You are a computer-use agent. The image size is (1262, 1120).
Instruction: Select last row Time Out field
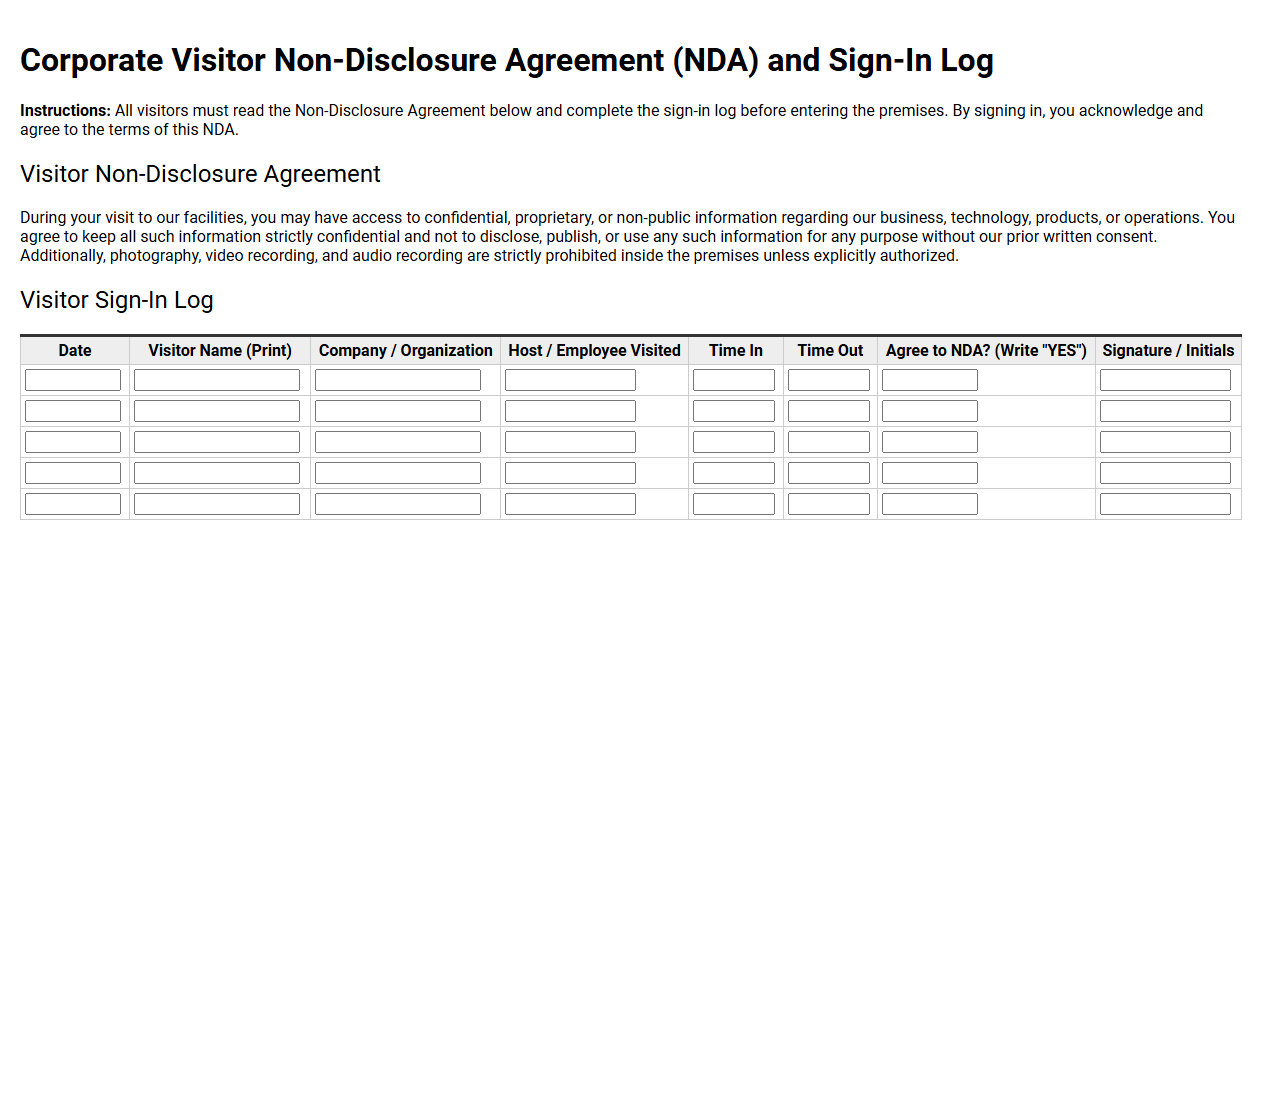pos(829,504)
